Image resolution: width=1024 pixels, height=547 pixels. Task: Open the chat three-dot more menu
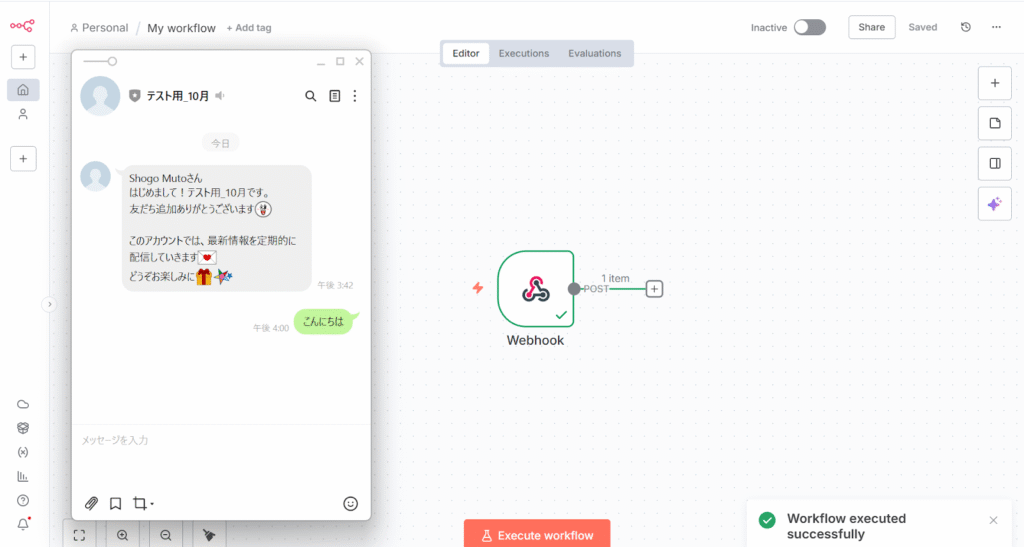[x=354, y=96]
